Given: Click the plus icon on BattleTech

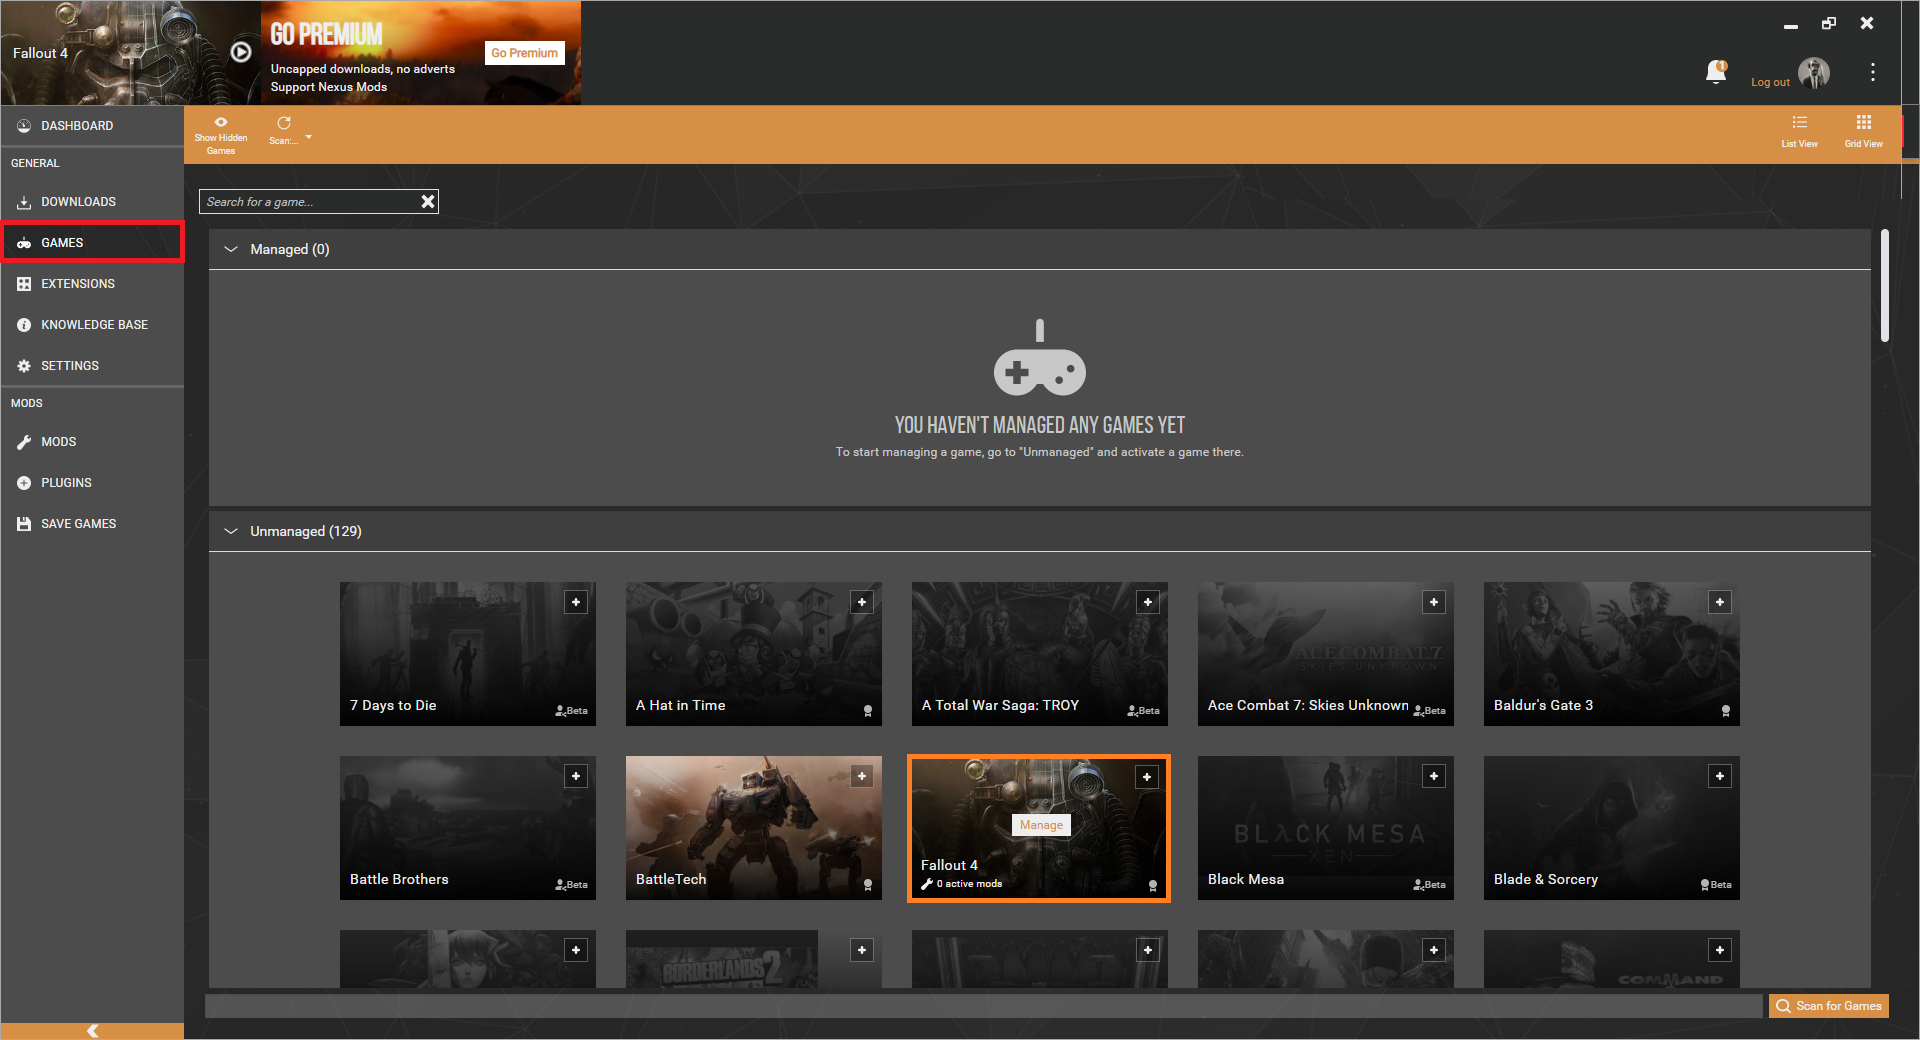Looking at the screenshot, I should [862, 776].
